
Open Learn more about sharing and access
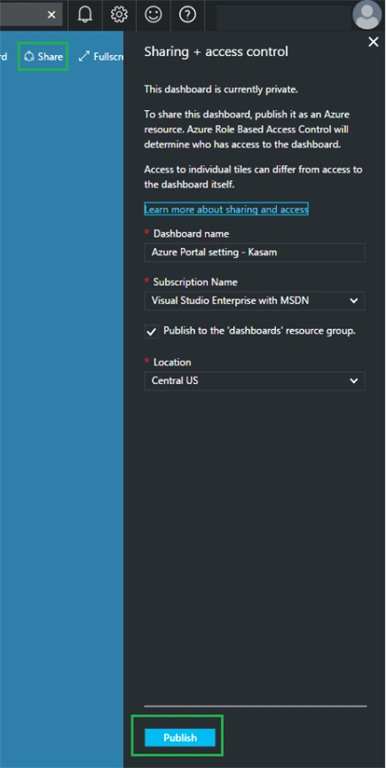point(226,210)
